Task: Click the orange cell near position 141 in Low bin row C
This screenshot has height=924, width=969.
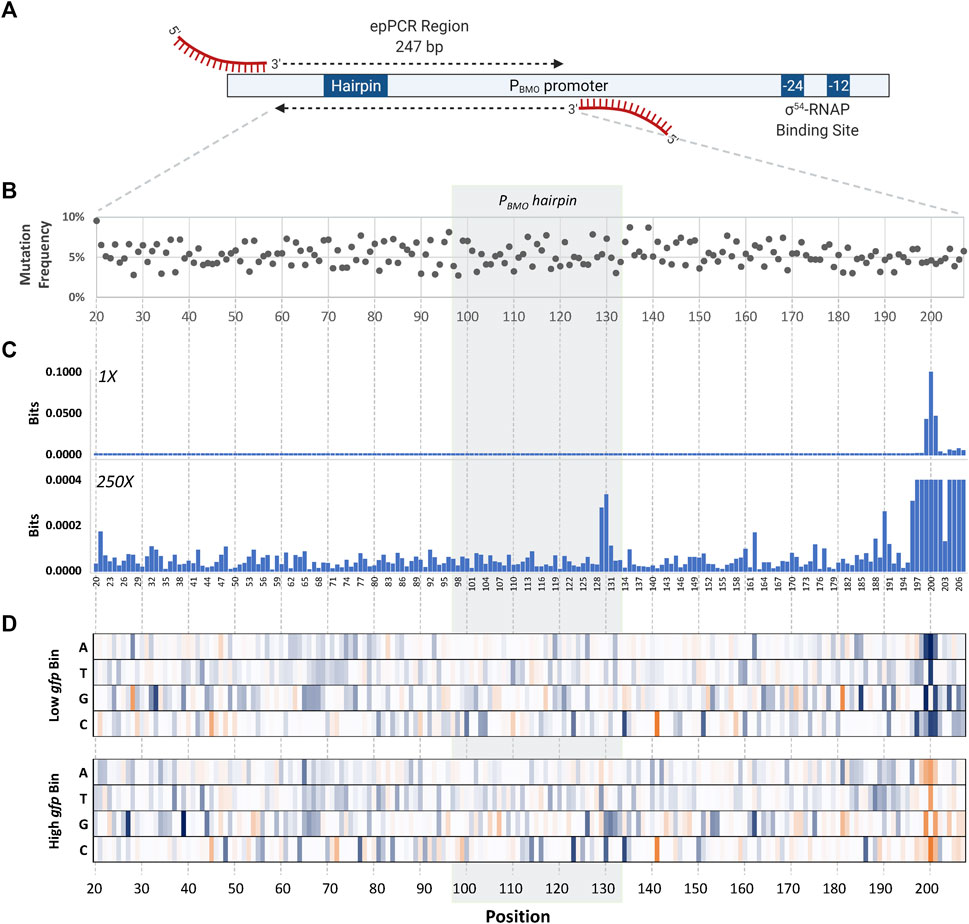Action: point(657,724)
